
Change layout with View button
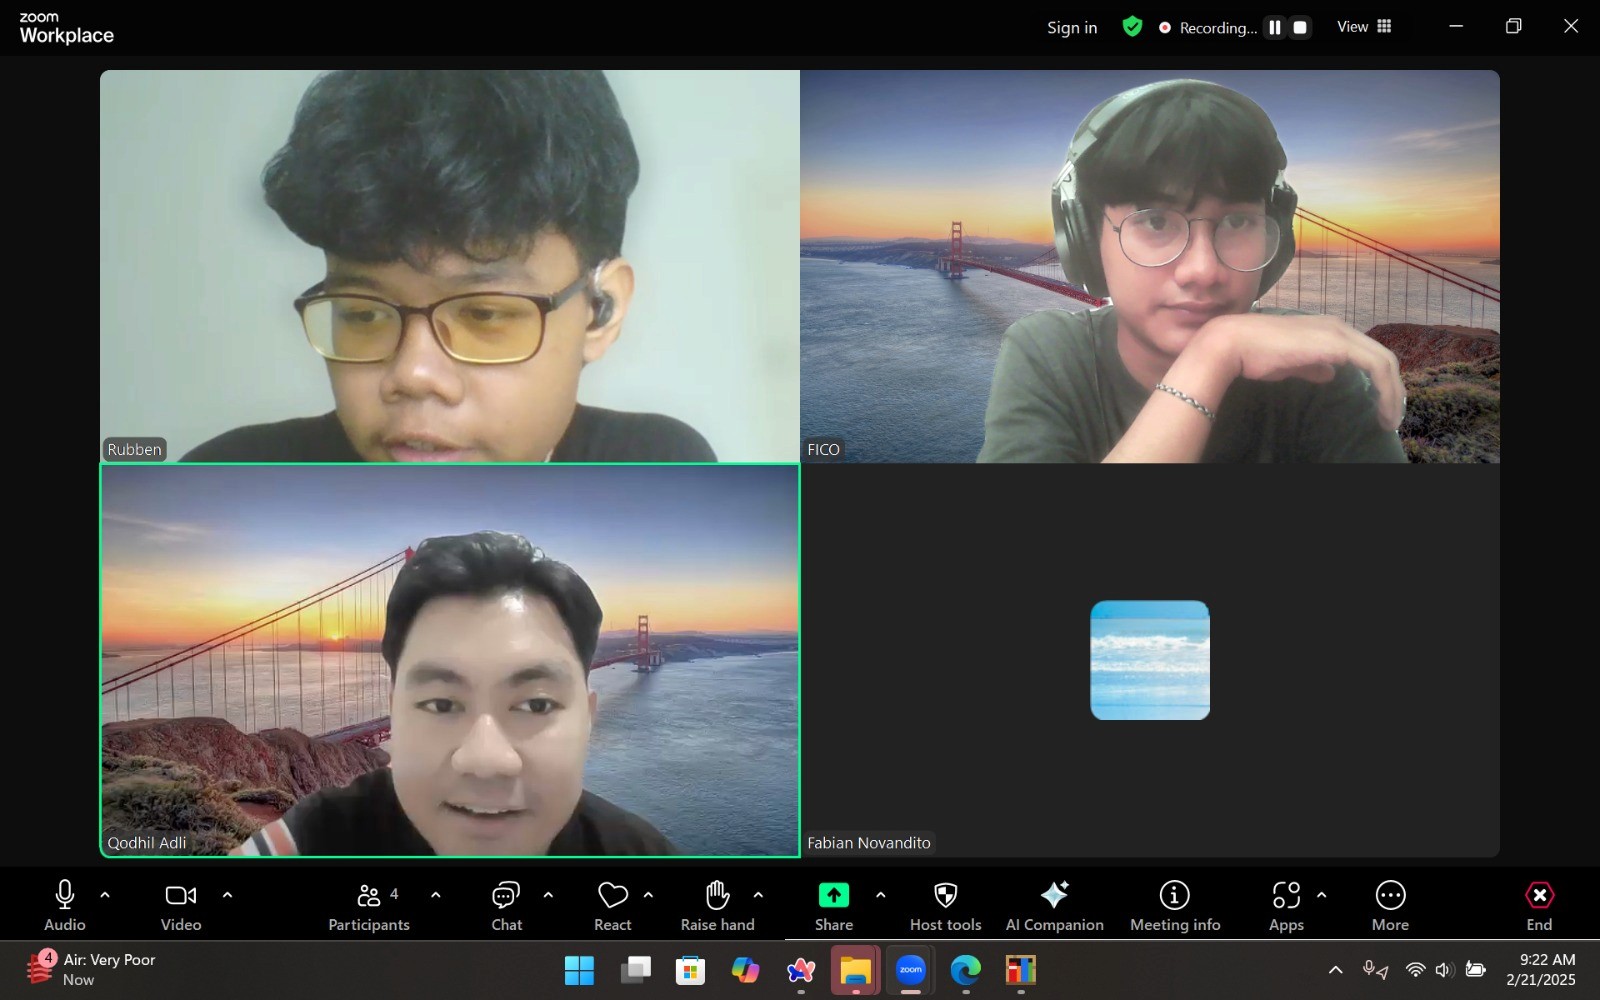(x=1364, y=27)
